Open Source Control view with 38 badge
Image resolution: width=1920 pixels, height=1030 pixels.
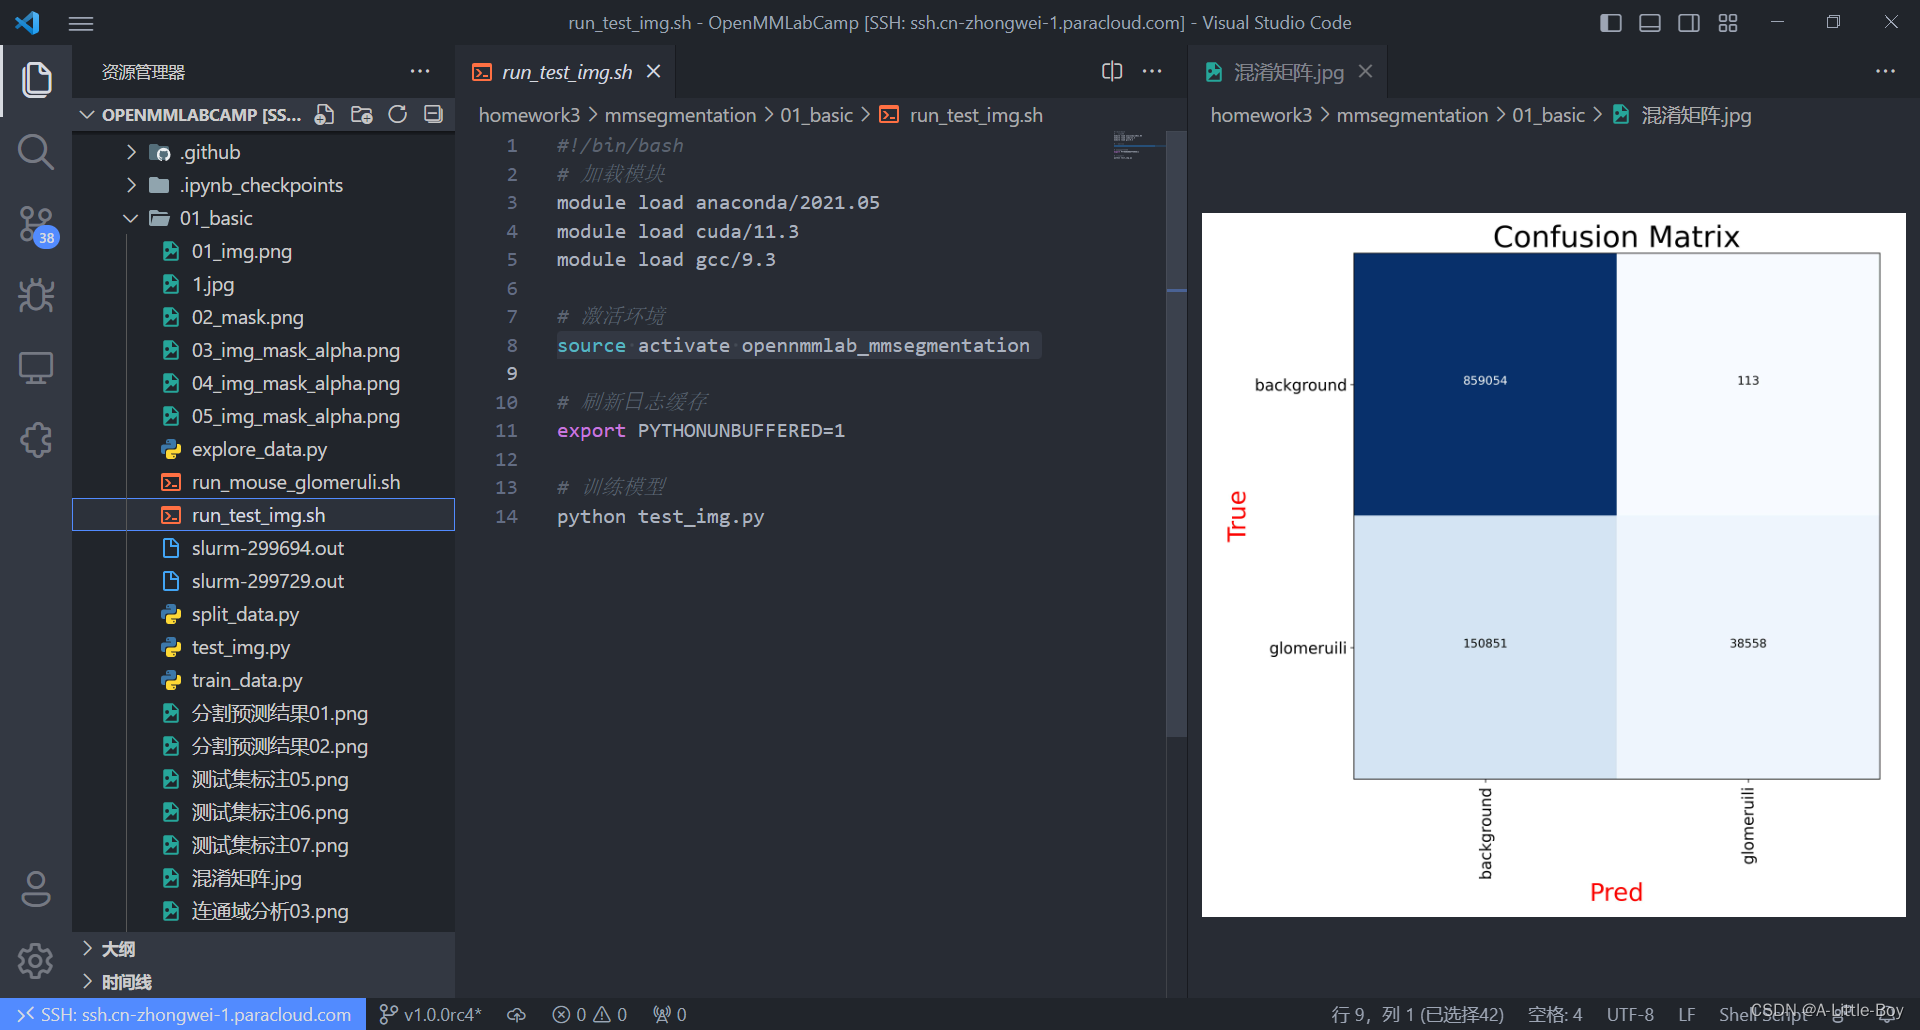tap(36, 225)
